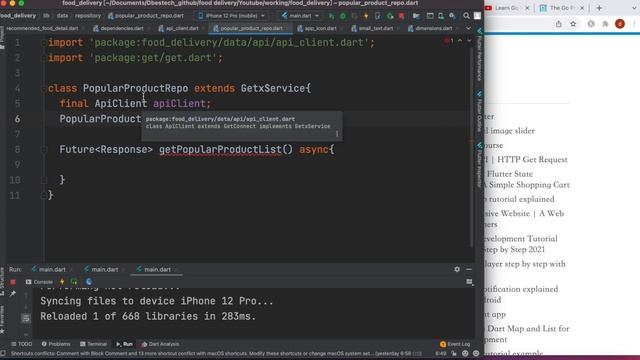Open browser extensions puzzle icon

(605, 24)
